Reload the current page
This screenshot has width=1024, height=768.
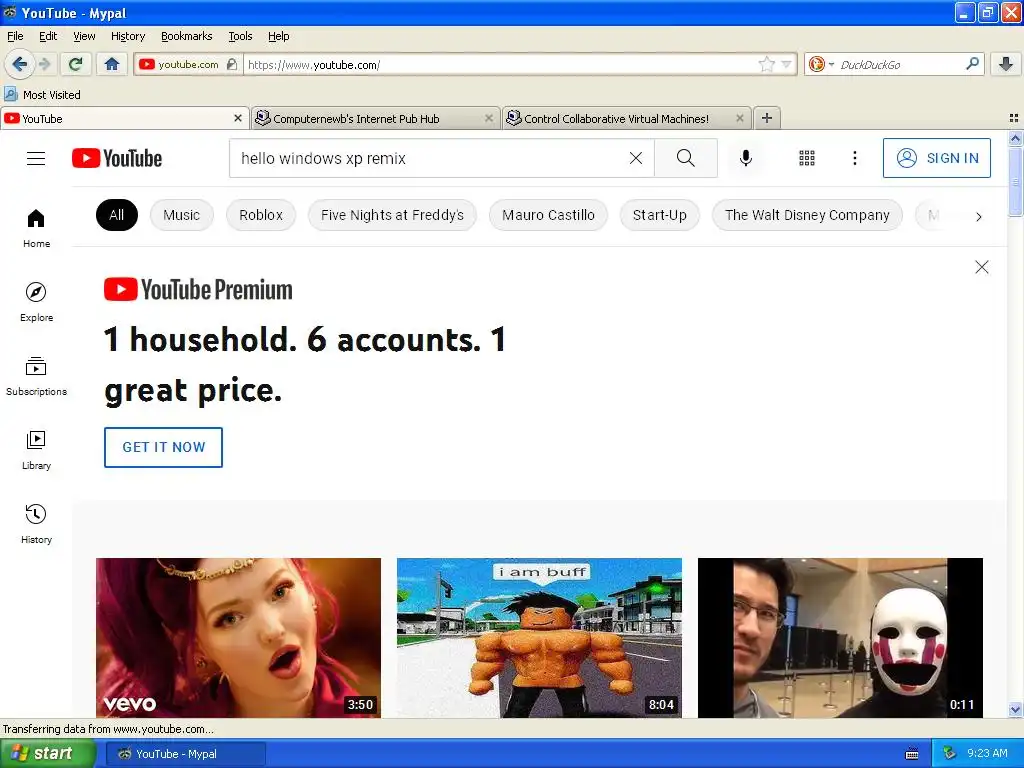pyautogui.click(x=75, y=64)
